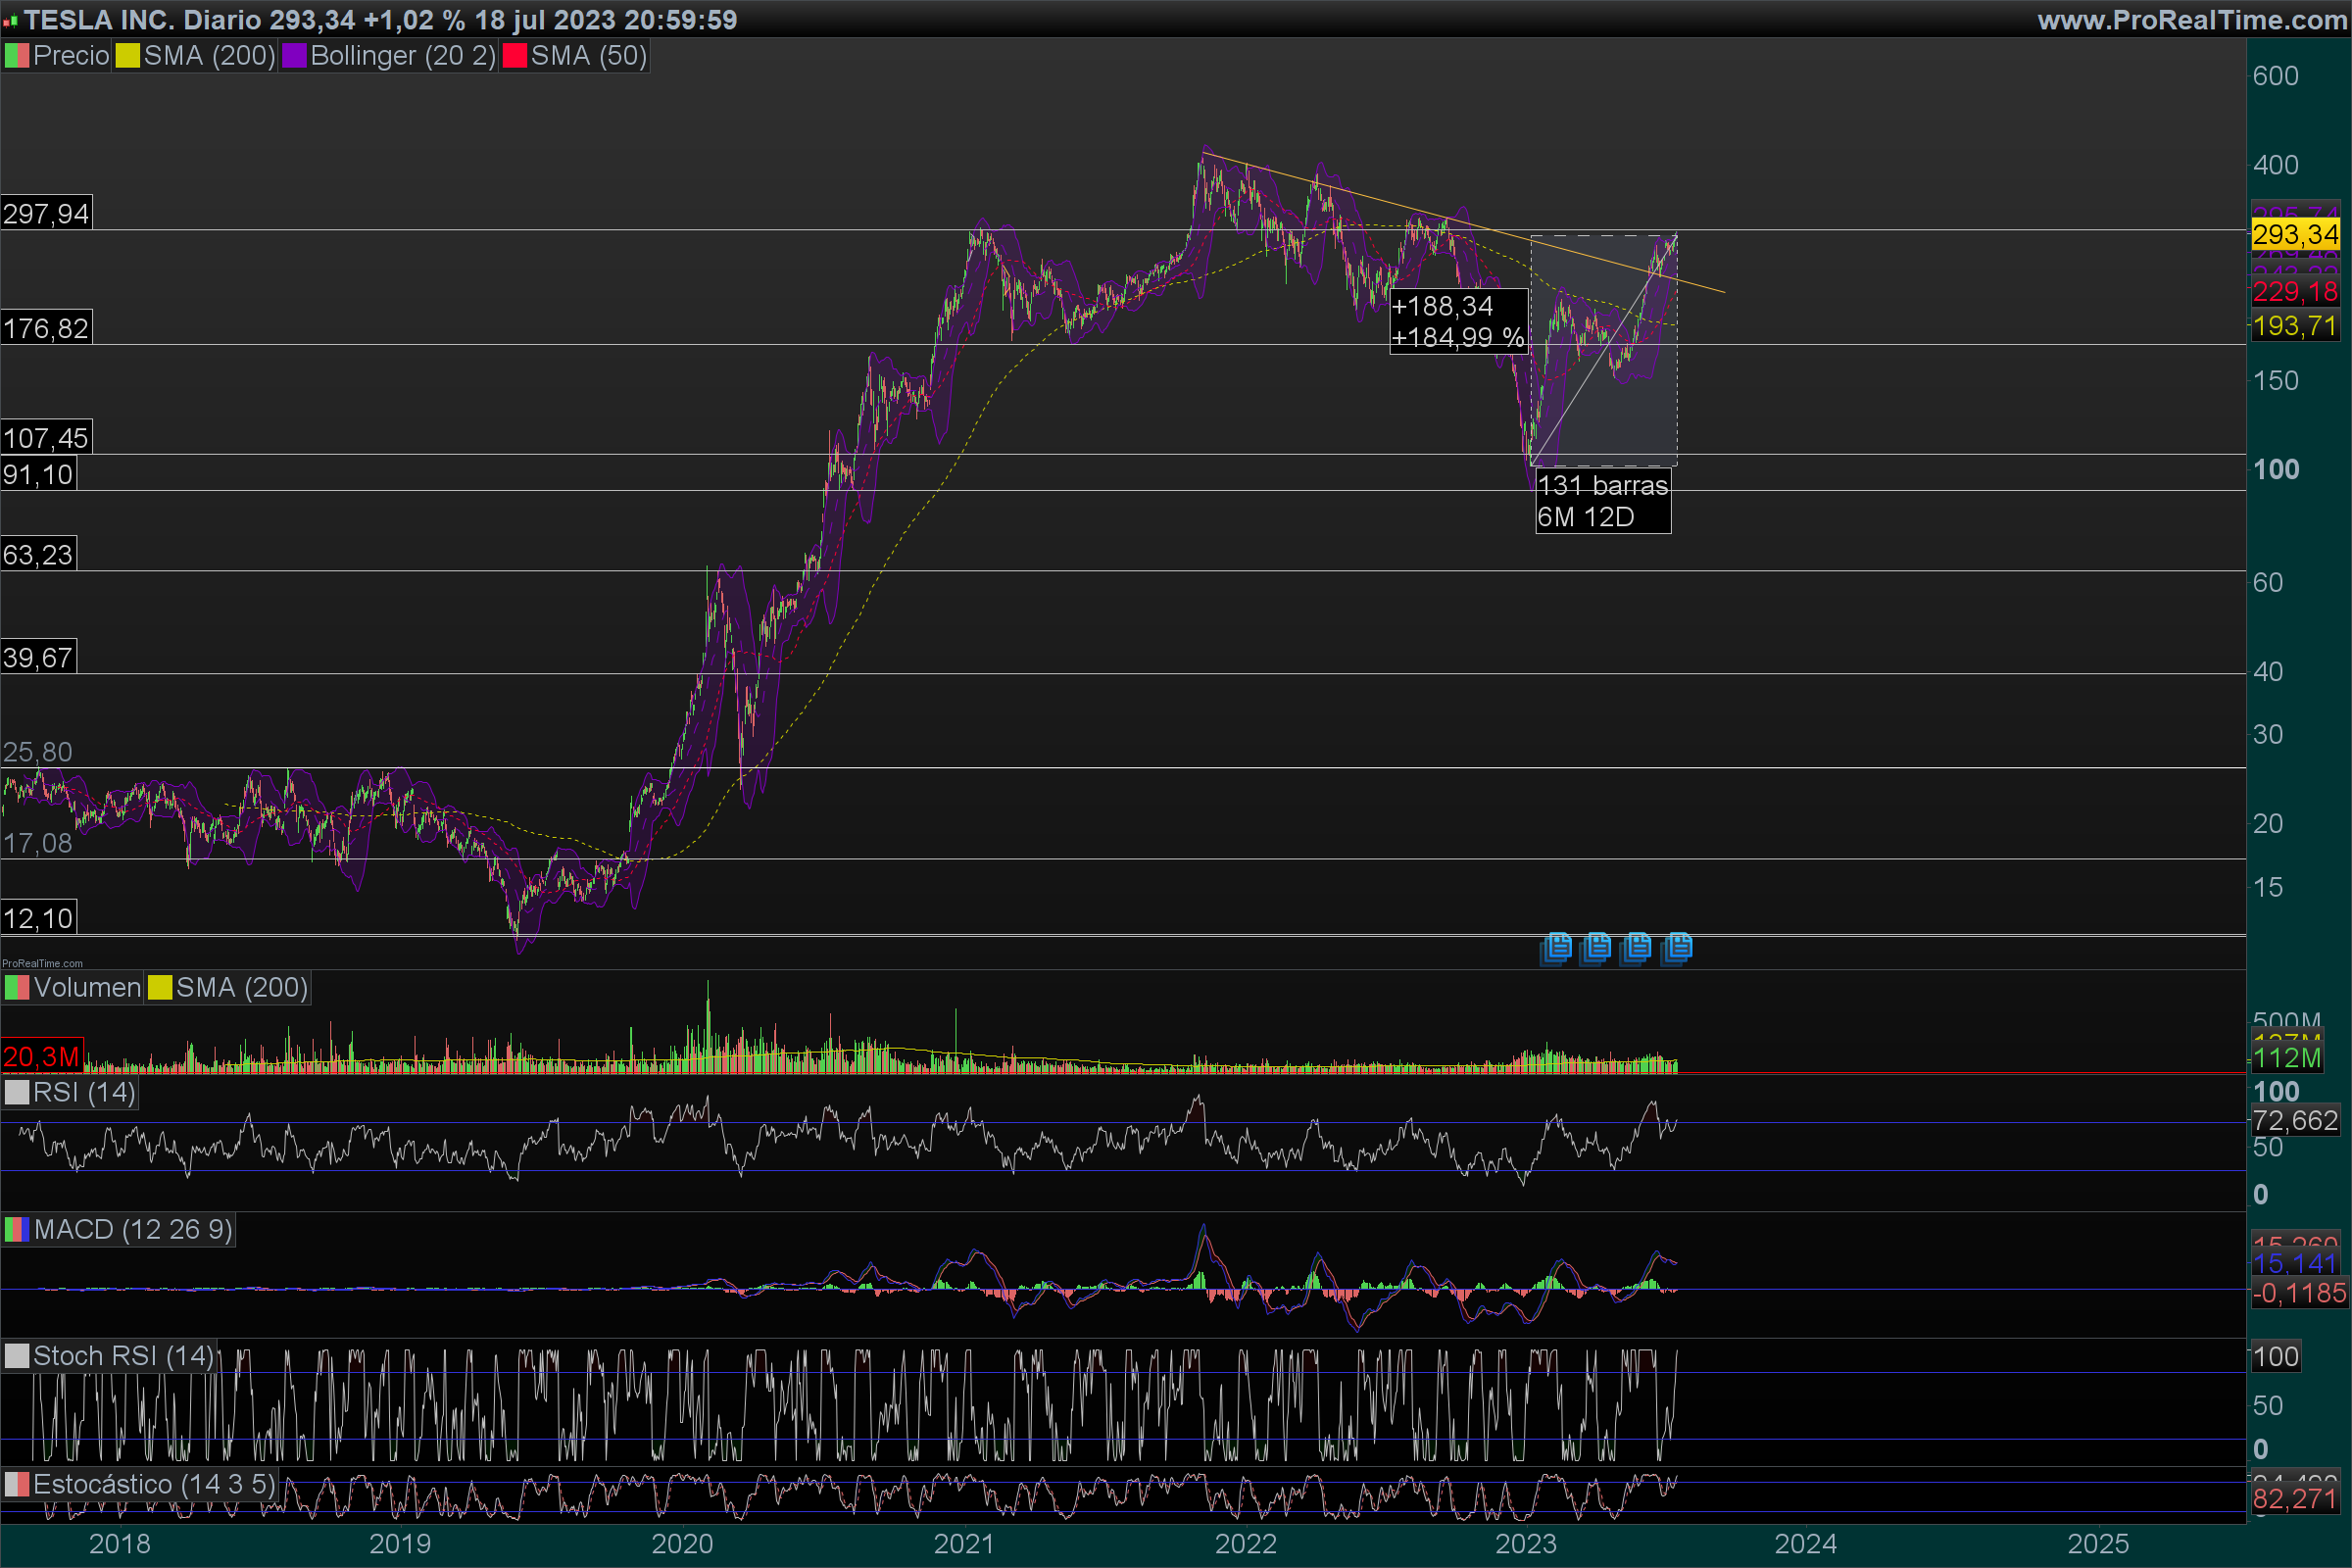Image resolution: width=2352 pixels, height=1568 pixels.
Task: Click the Volumen legend color icon
Action: click(x=17, y=988)
